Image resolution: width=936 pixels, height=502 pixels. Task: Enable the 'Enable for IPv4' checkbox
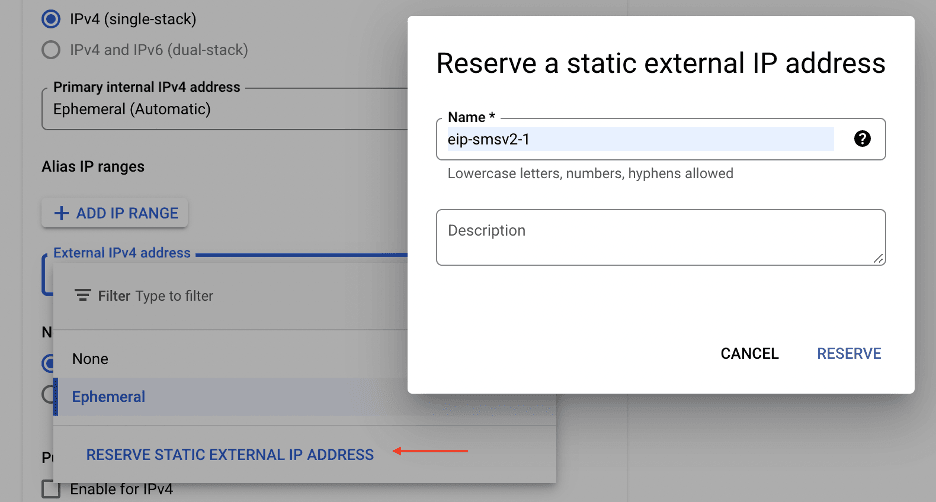[50, 489]
